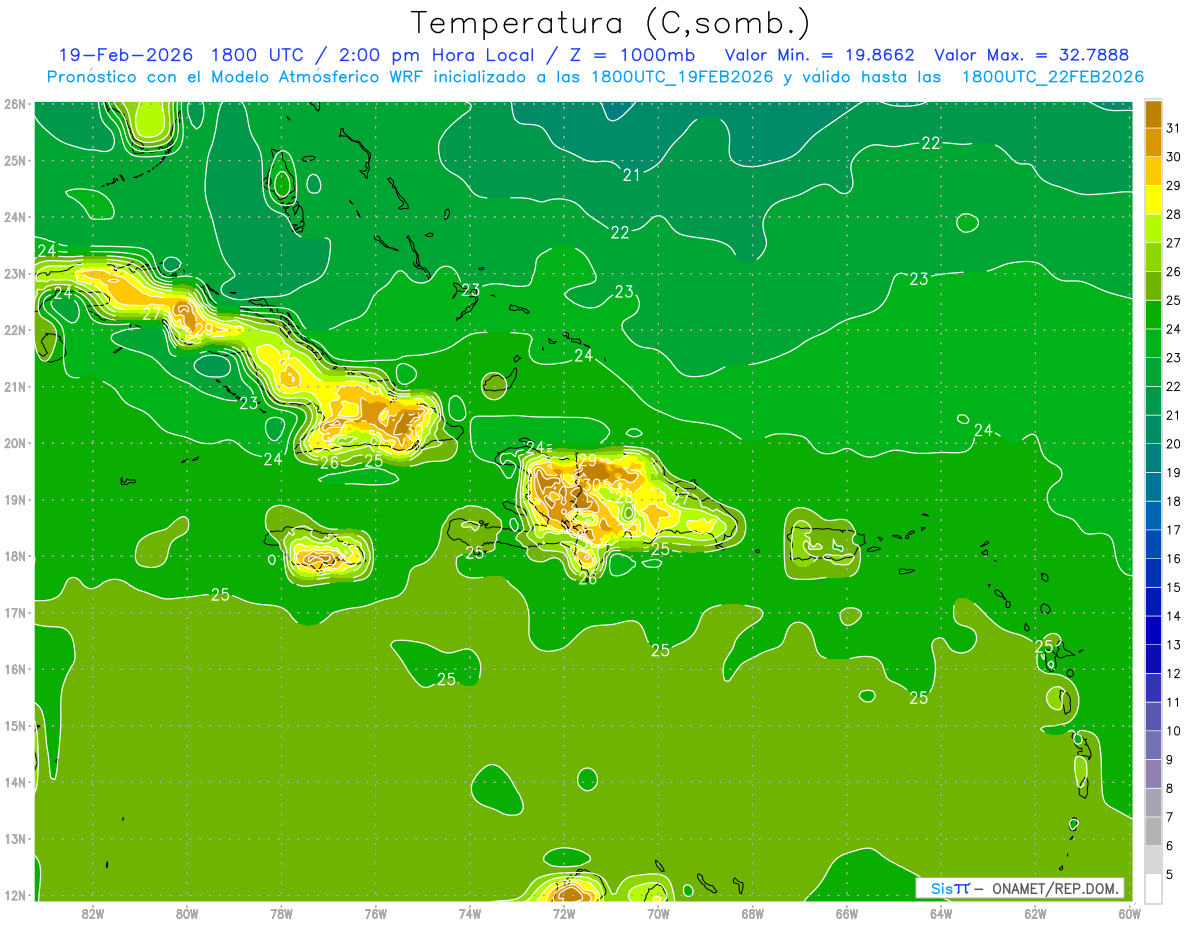This screenshot has width=1200, height=927.
Task: Click the Temperatura (C,somb.) title
Action: click(611, 23)
